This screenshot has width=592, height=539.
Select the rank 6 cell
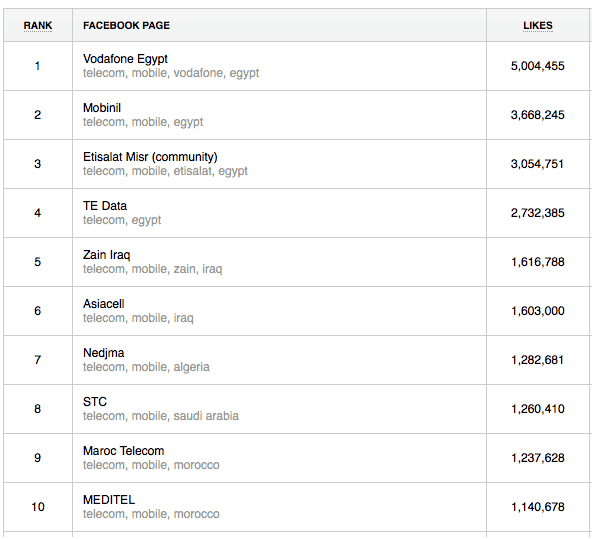(38, 311)
